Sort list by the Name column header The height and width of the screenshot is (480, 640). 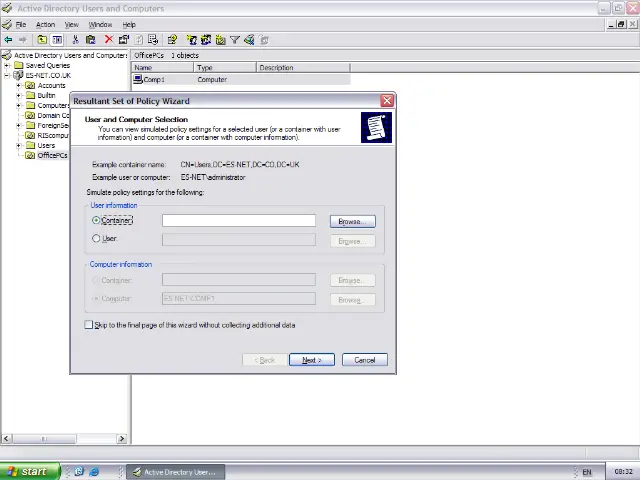162,67
